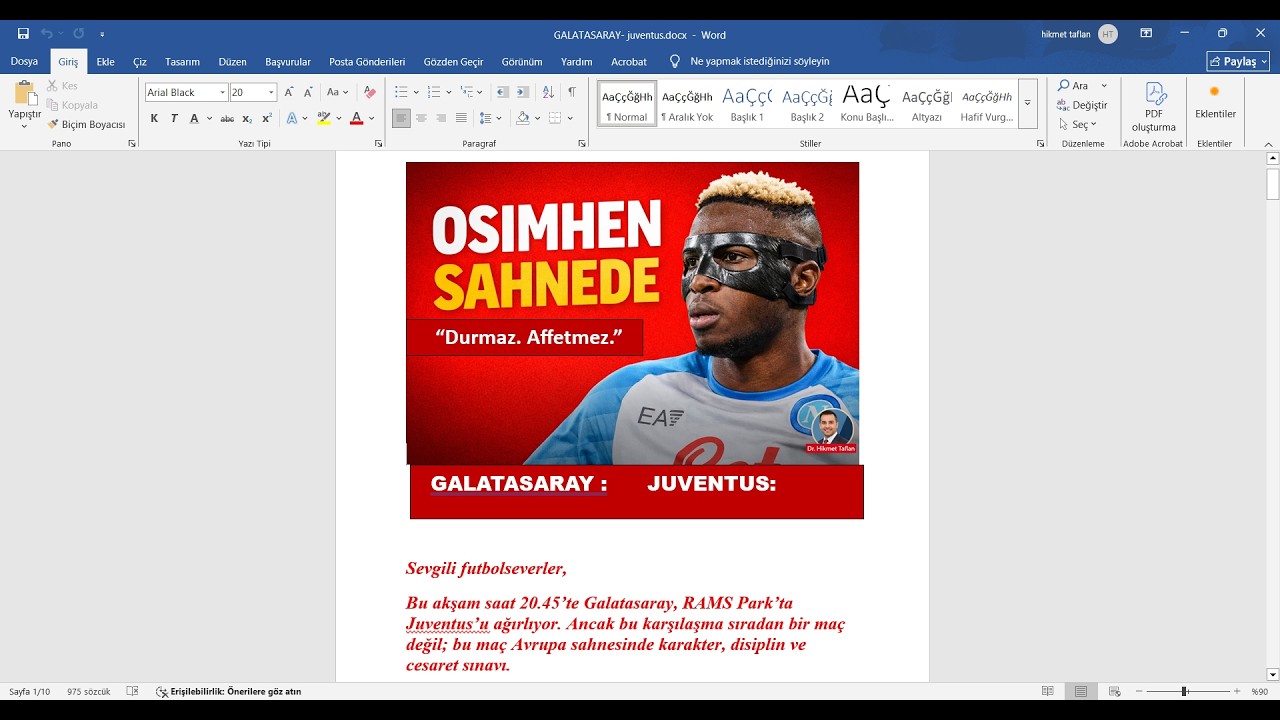
Task: Align the paragraph to the left
Action: (401, 118)
